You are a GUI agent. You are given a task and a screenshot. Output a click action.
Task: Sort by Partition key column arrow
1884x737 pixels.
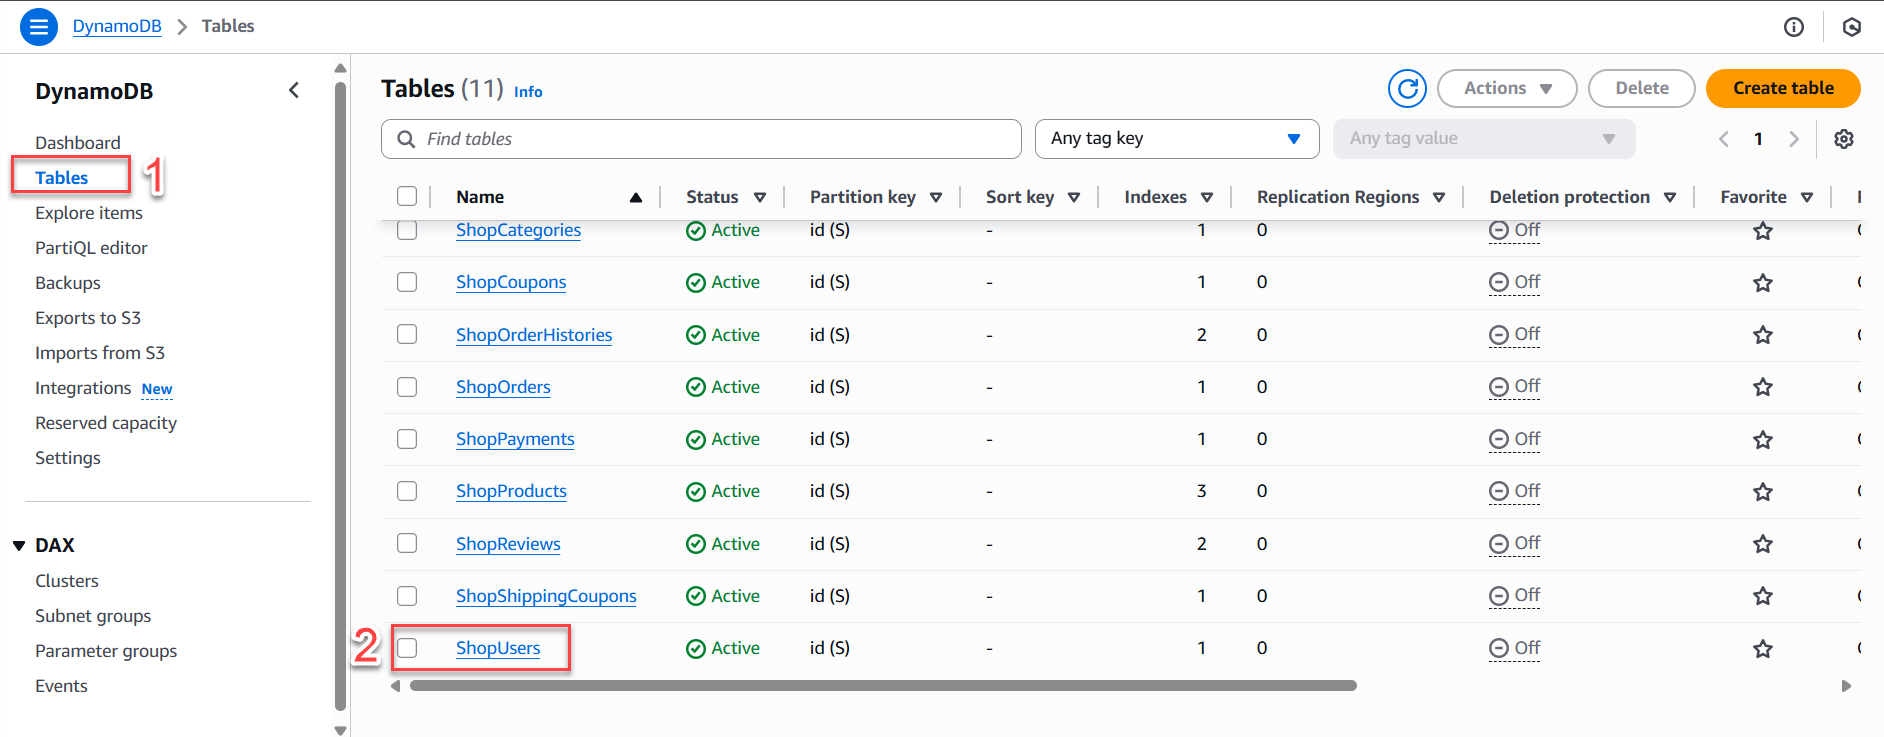tap(936, 198)
